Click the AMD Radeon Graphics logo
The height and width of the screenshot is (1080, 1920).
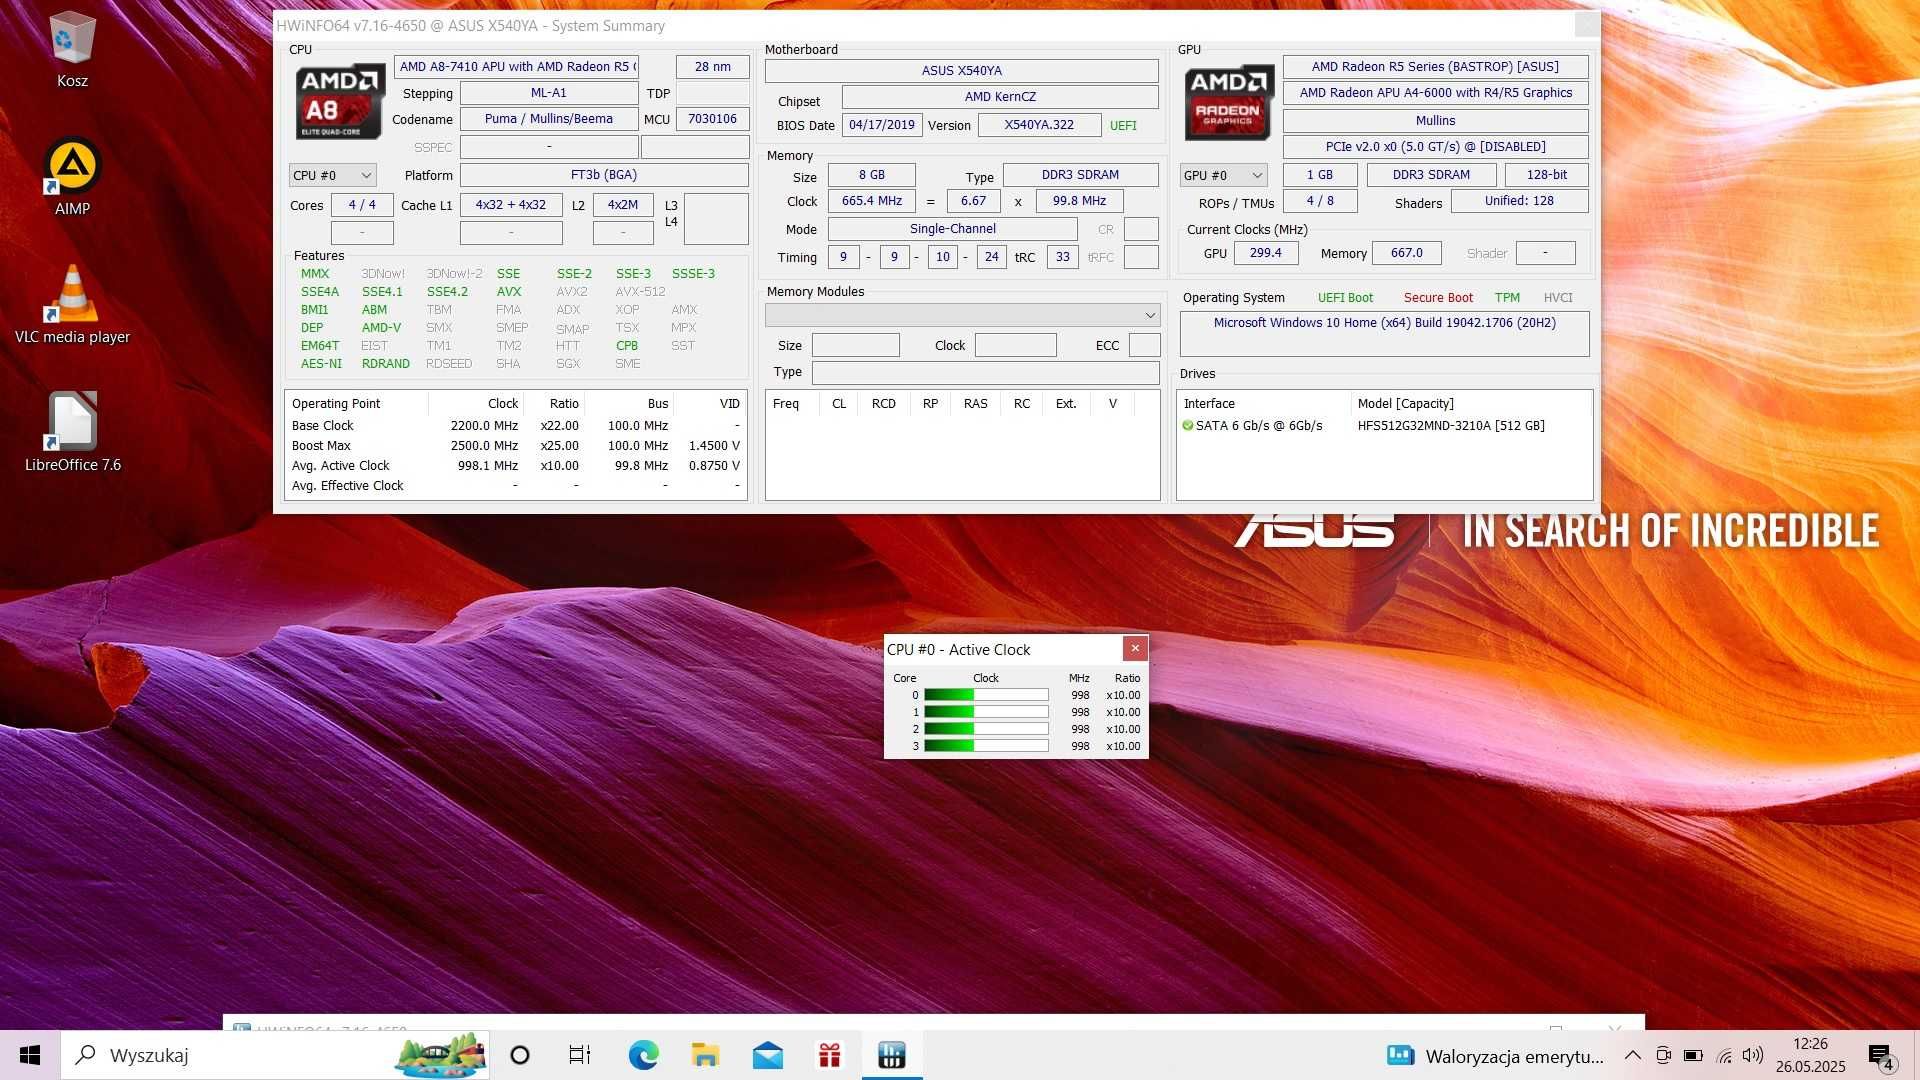tap(1229, 102)
